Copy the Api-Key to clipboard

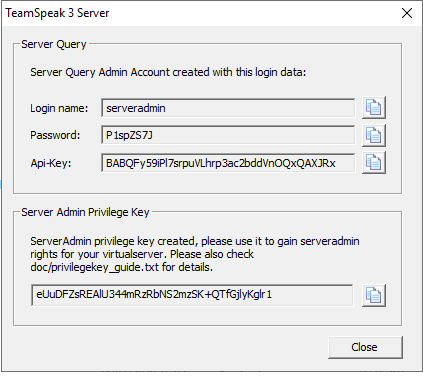point(374,162)
